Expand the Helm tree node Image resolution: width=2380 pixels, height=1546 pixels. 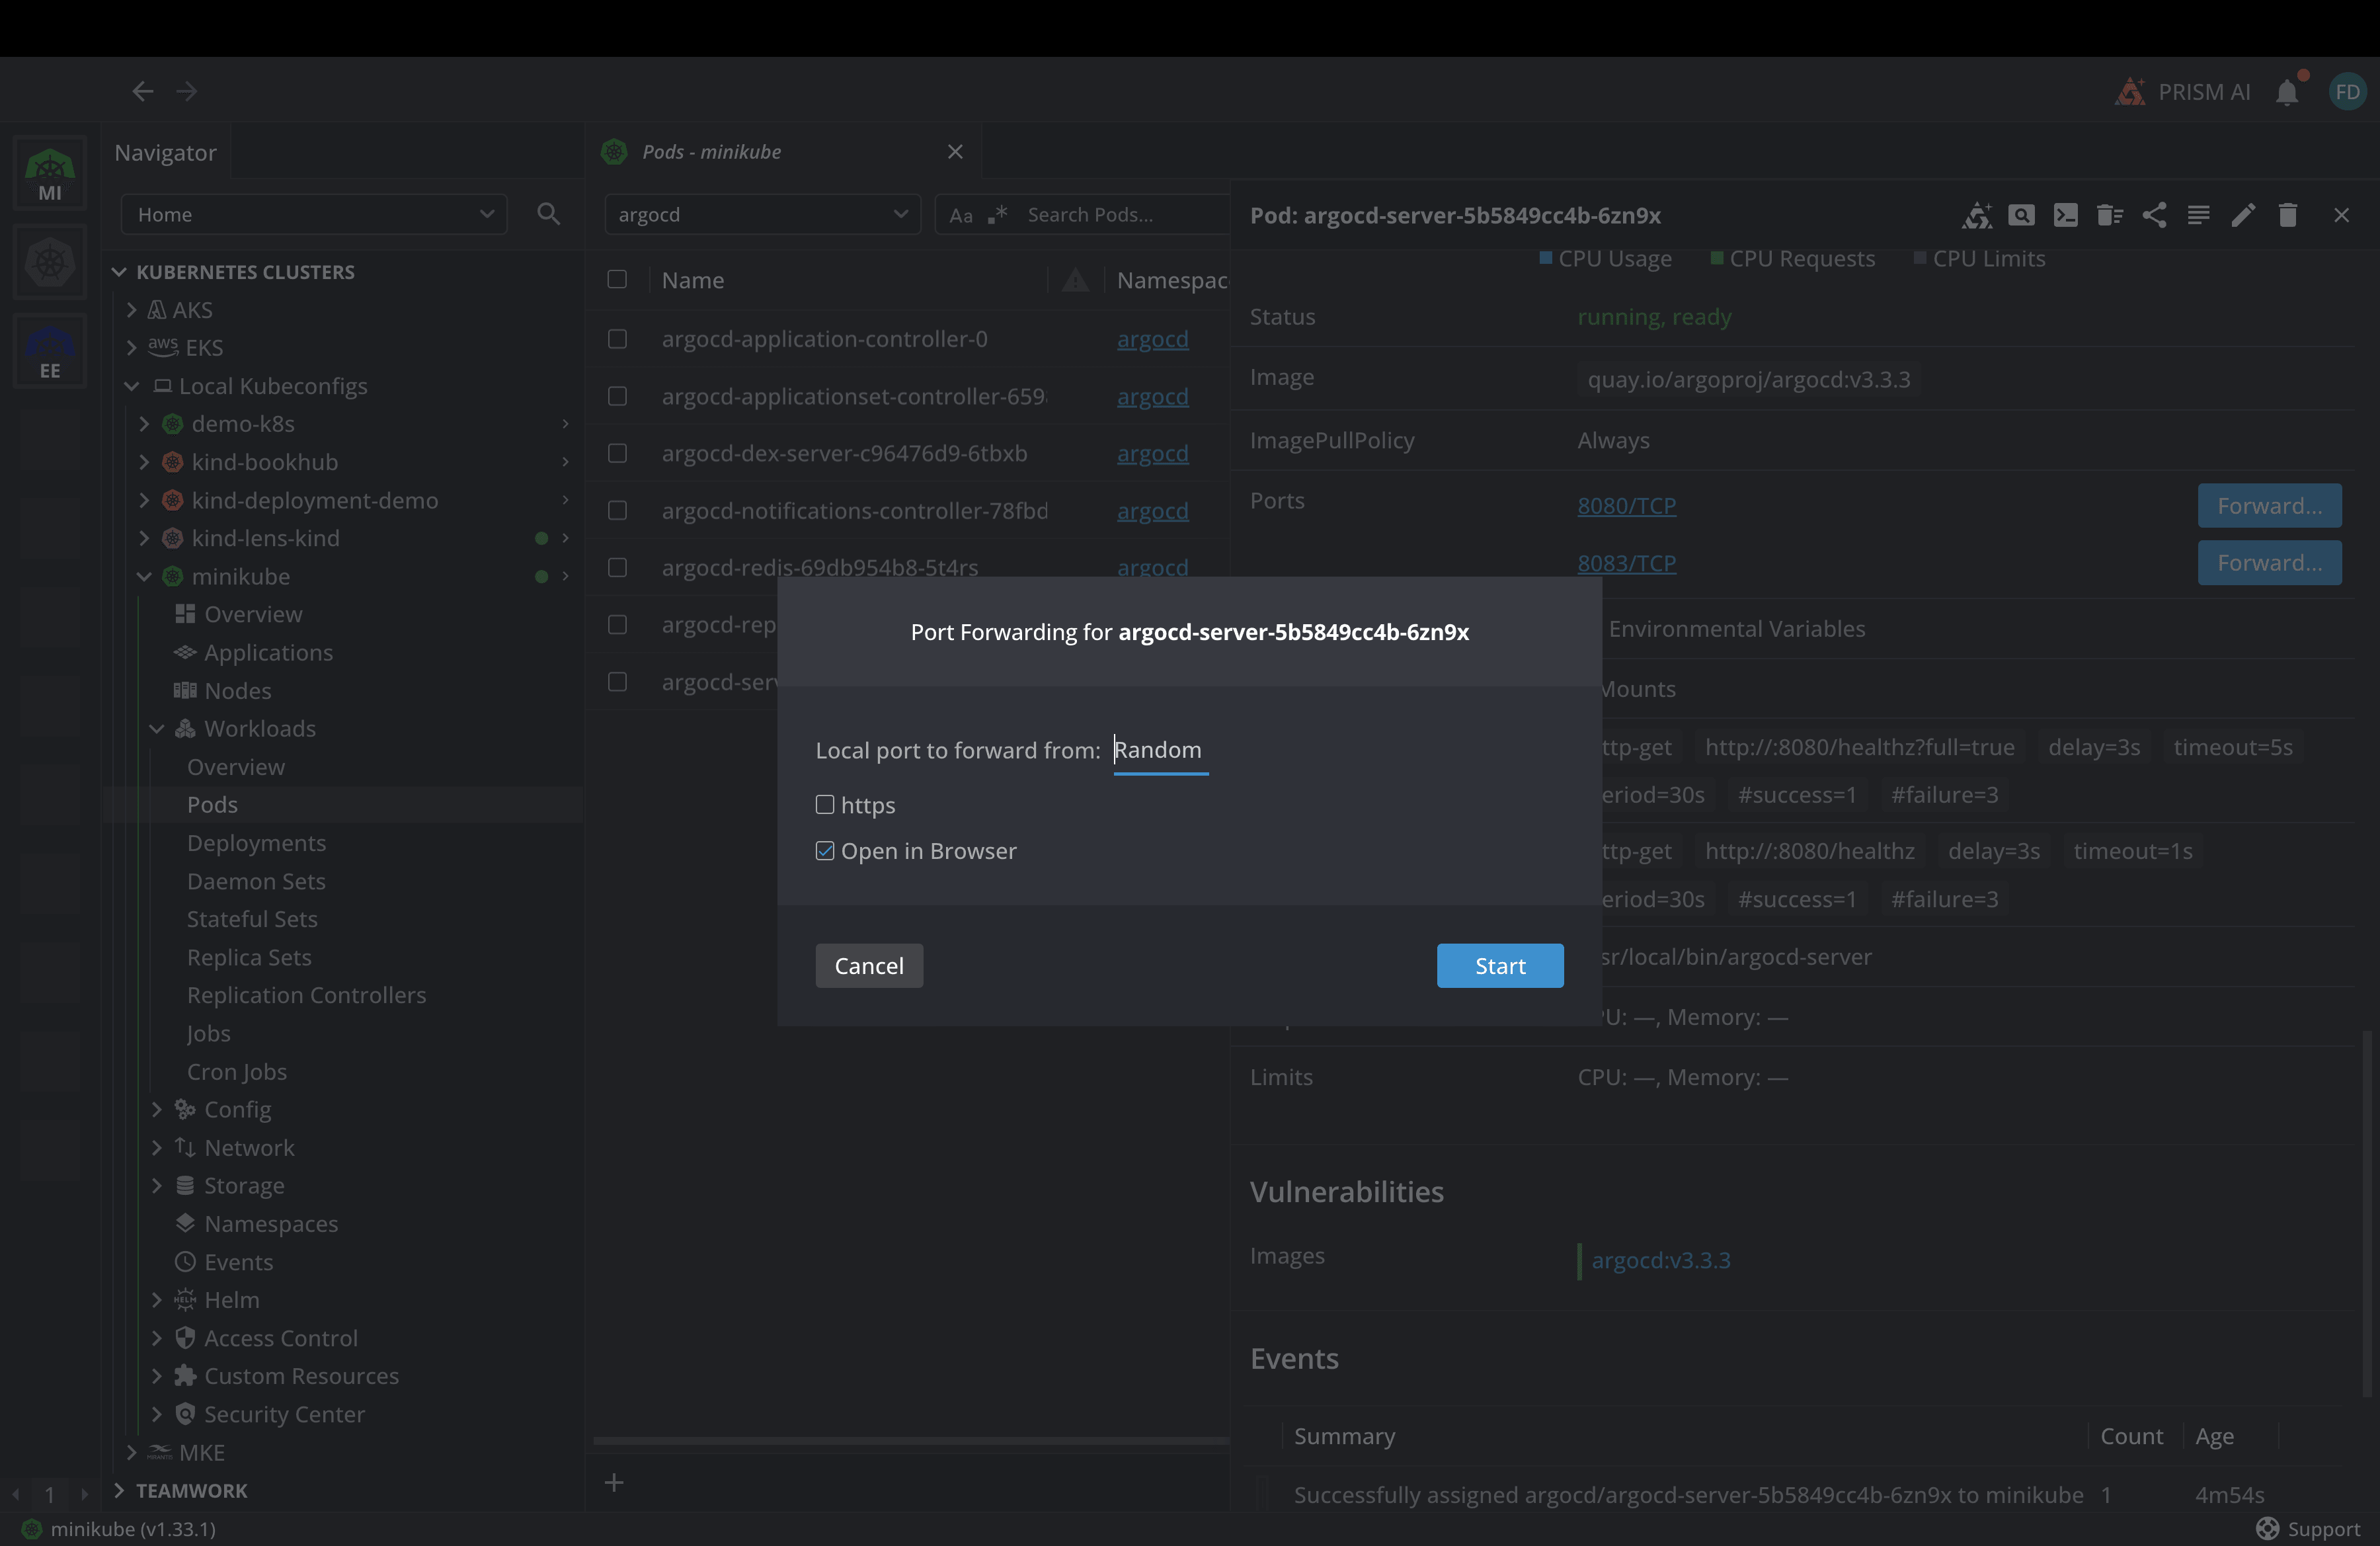coord(157,1300)
